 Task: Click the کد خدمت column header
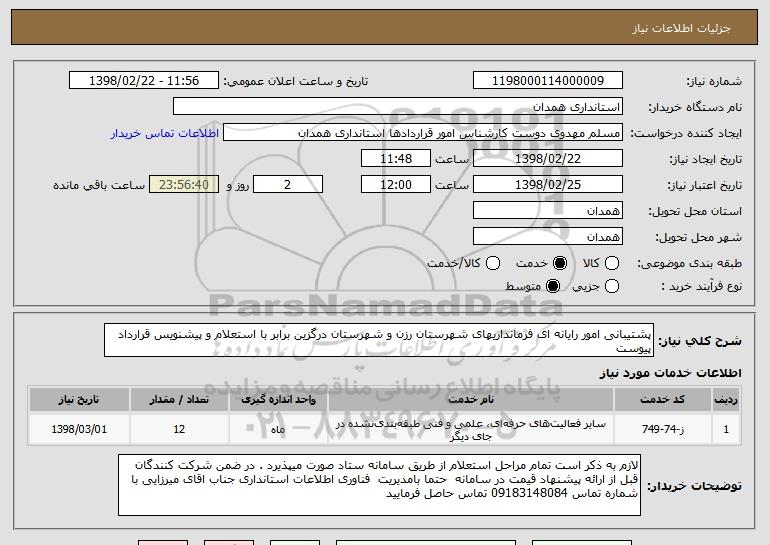point(662,400)
